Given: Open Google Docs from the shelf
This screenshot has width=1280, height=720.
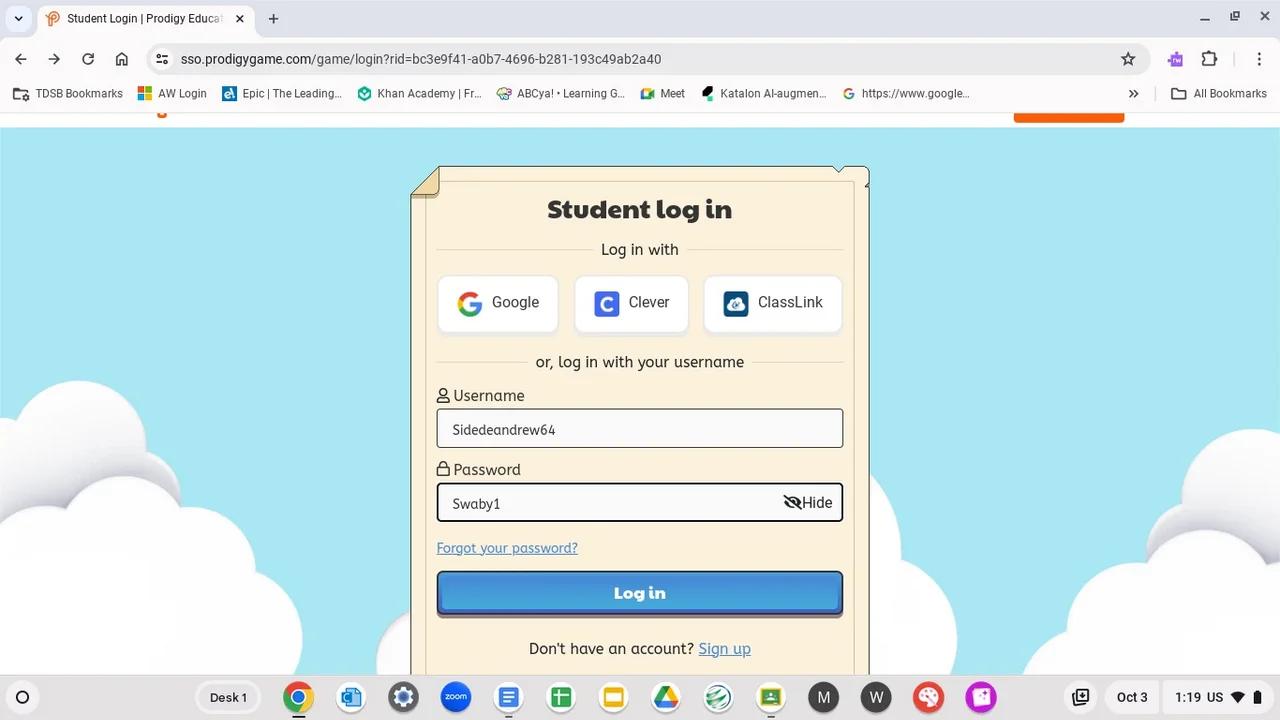Looking at the screenshot, I should pyautogui.click(x=508, y=697).
